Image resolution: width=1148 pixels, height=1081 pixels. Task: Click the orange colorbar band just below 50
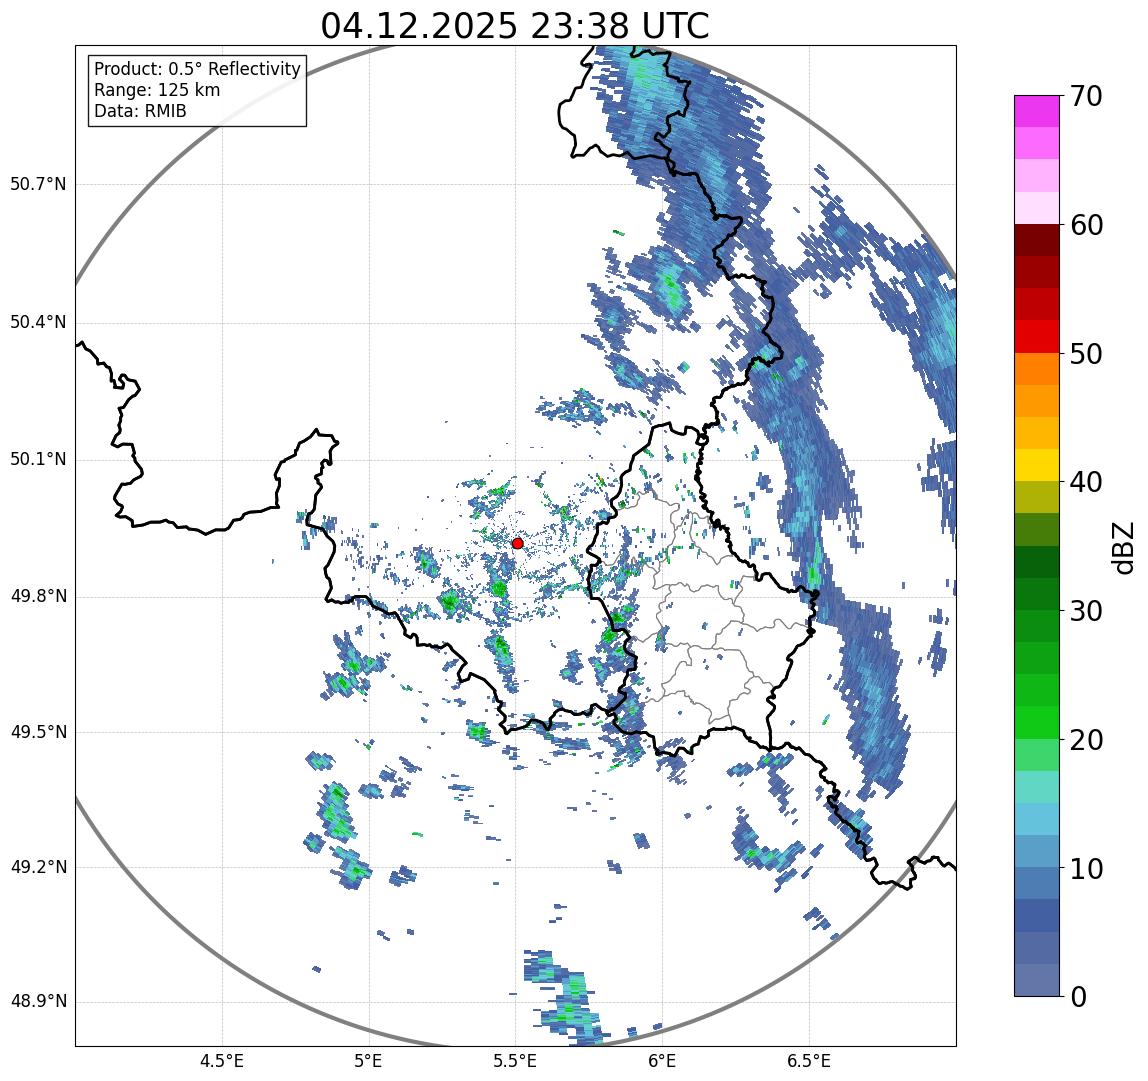pos(1037,369)
